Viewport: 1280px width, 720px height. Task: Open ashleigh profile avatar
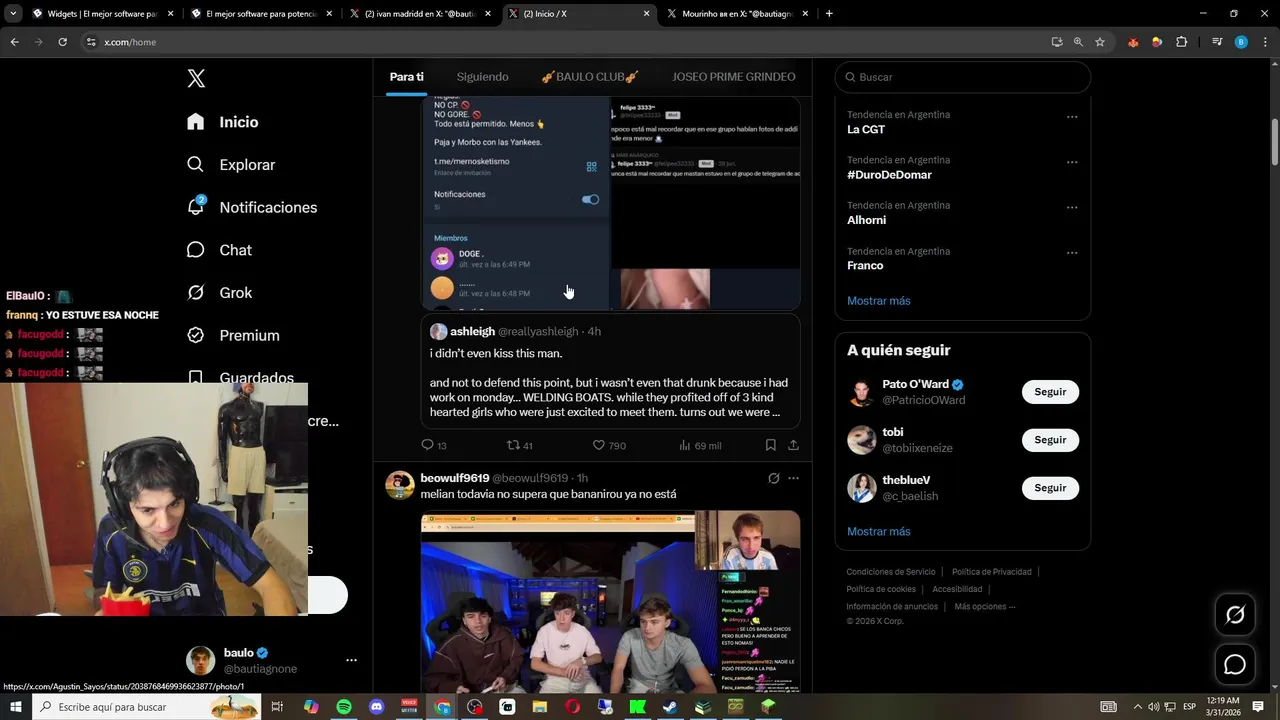coord(438,331)
